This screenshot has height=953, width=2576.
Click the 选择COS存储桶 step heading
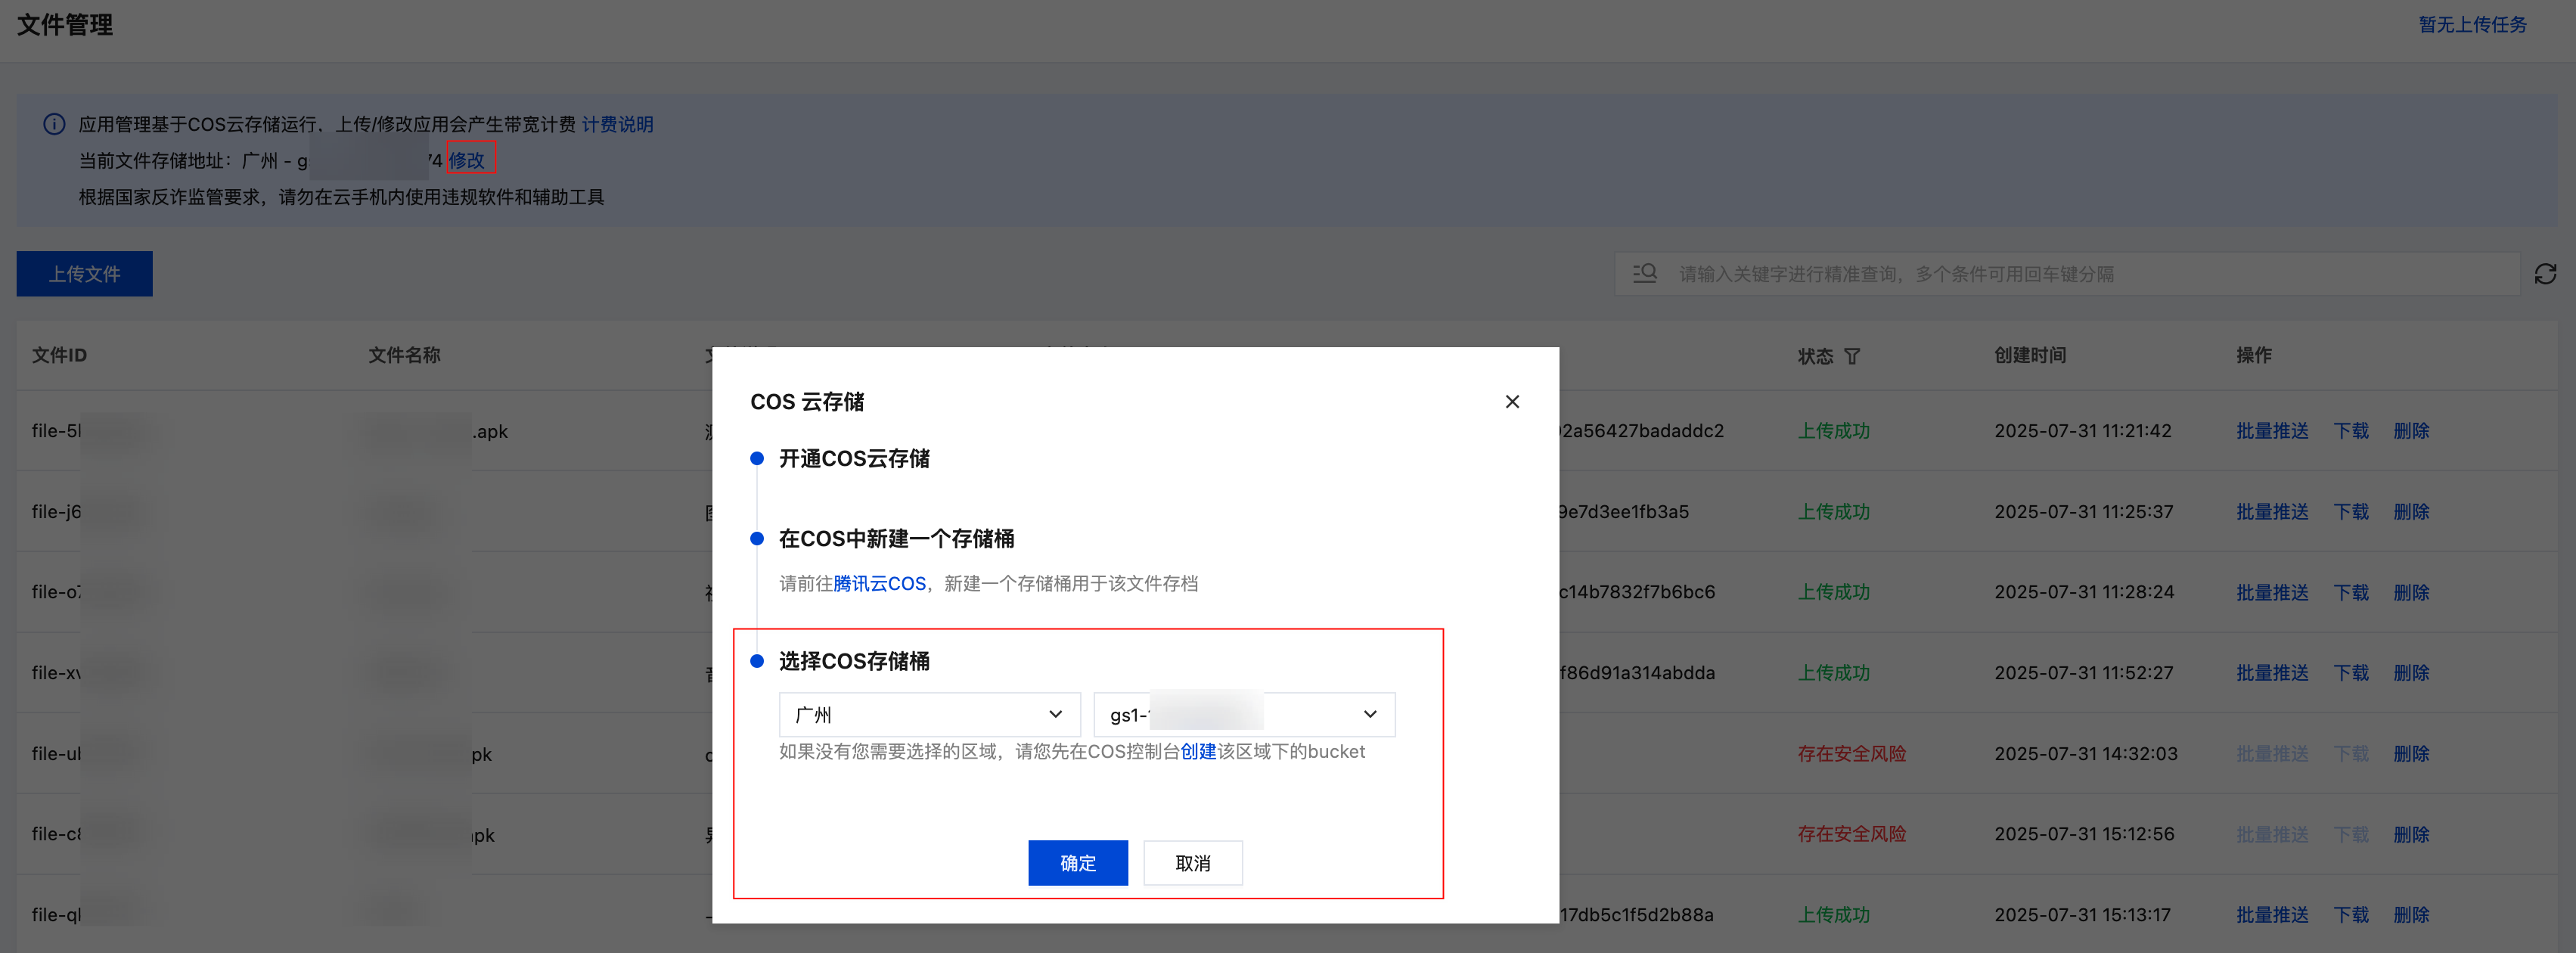point(854,661)
